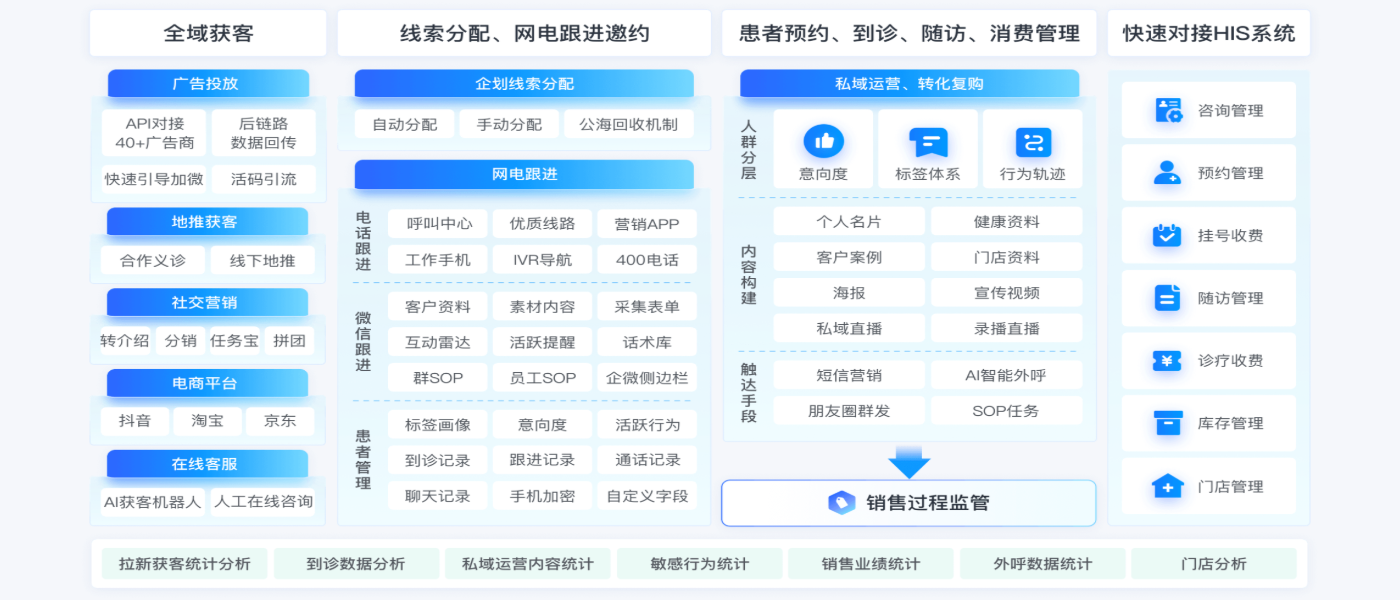Click the chat bubble icon for 标签体系

point(927,142)
